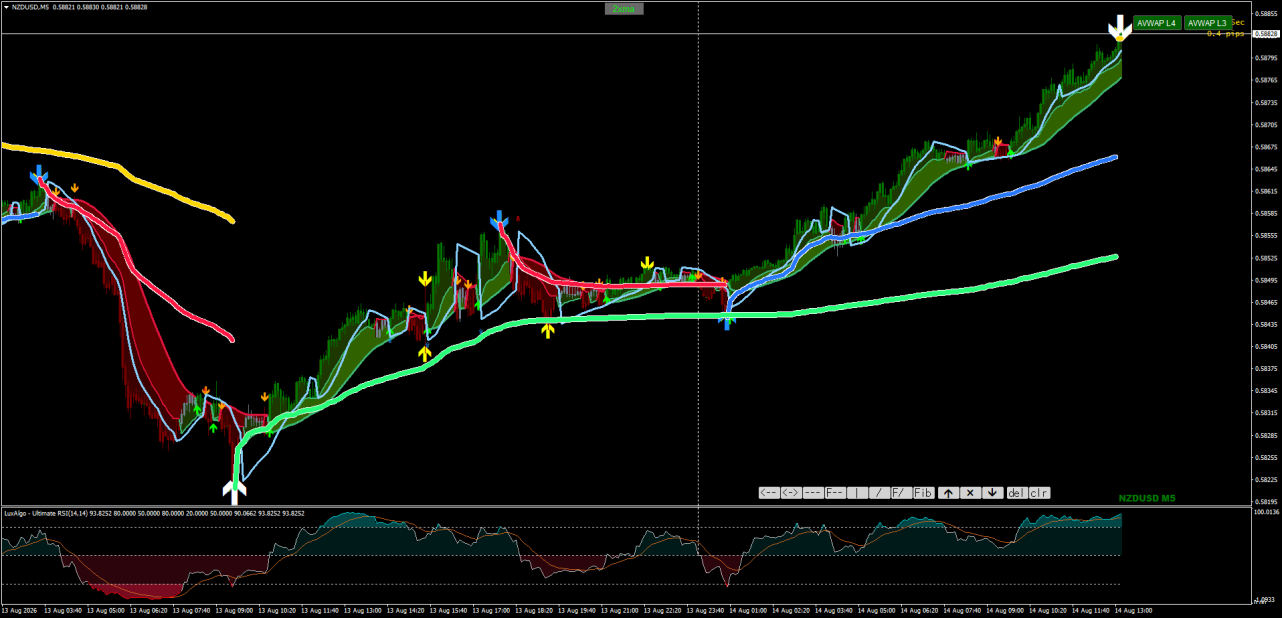
Task: Click the '14 Aug 13:00' time axis label
Action: pyautogui.click(x=1133, y=610)
